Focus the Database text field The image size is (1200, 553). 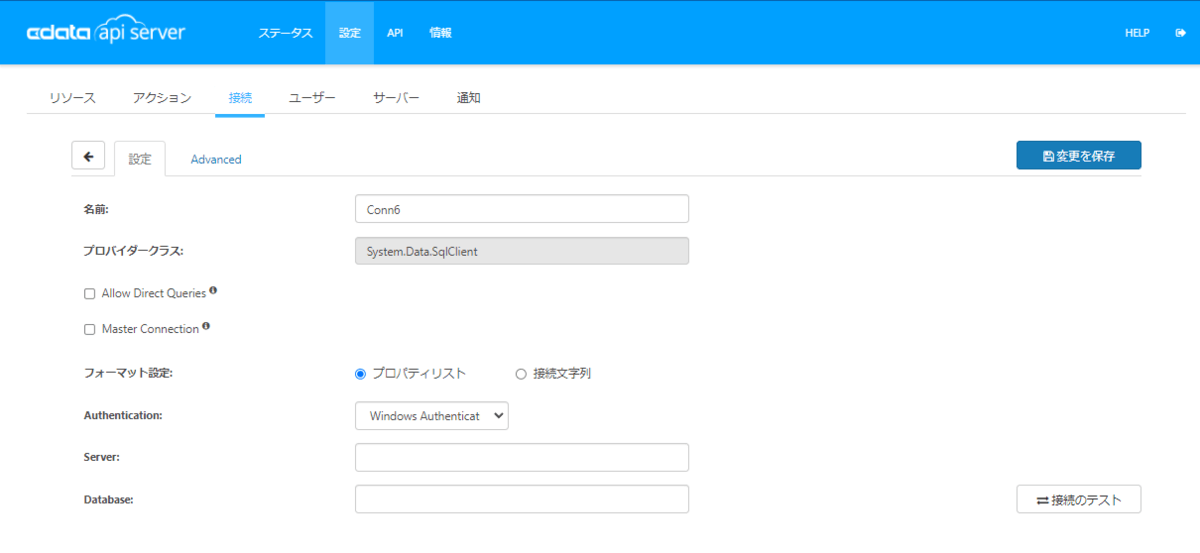pos(521,499)
